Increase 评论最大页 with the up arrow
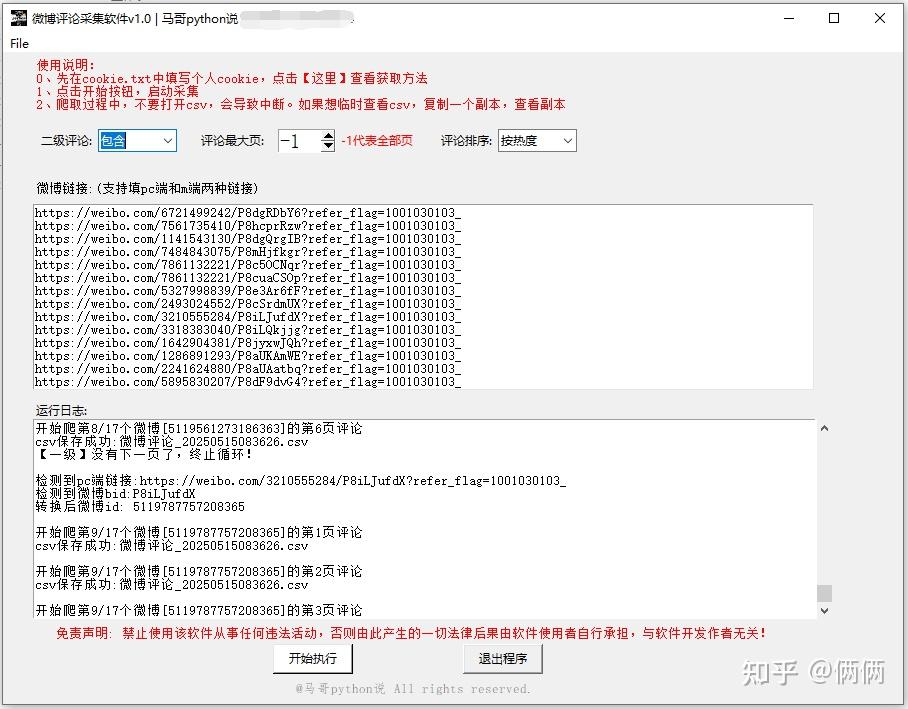The width and height of the screenshot is (908, 709). point(328,136)
